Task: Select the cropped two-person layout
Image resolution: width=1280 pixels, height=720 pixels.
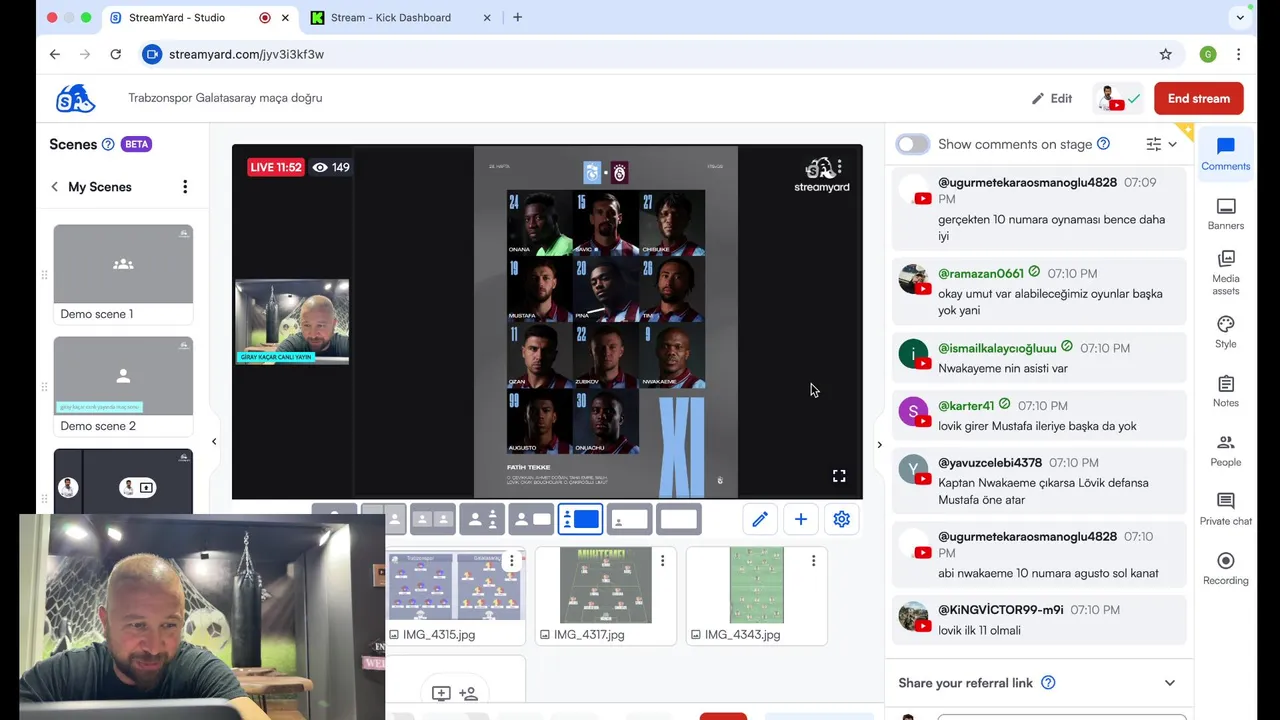Action: (x=384, y=519)
